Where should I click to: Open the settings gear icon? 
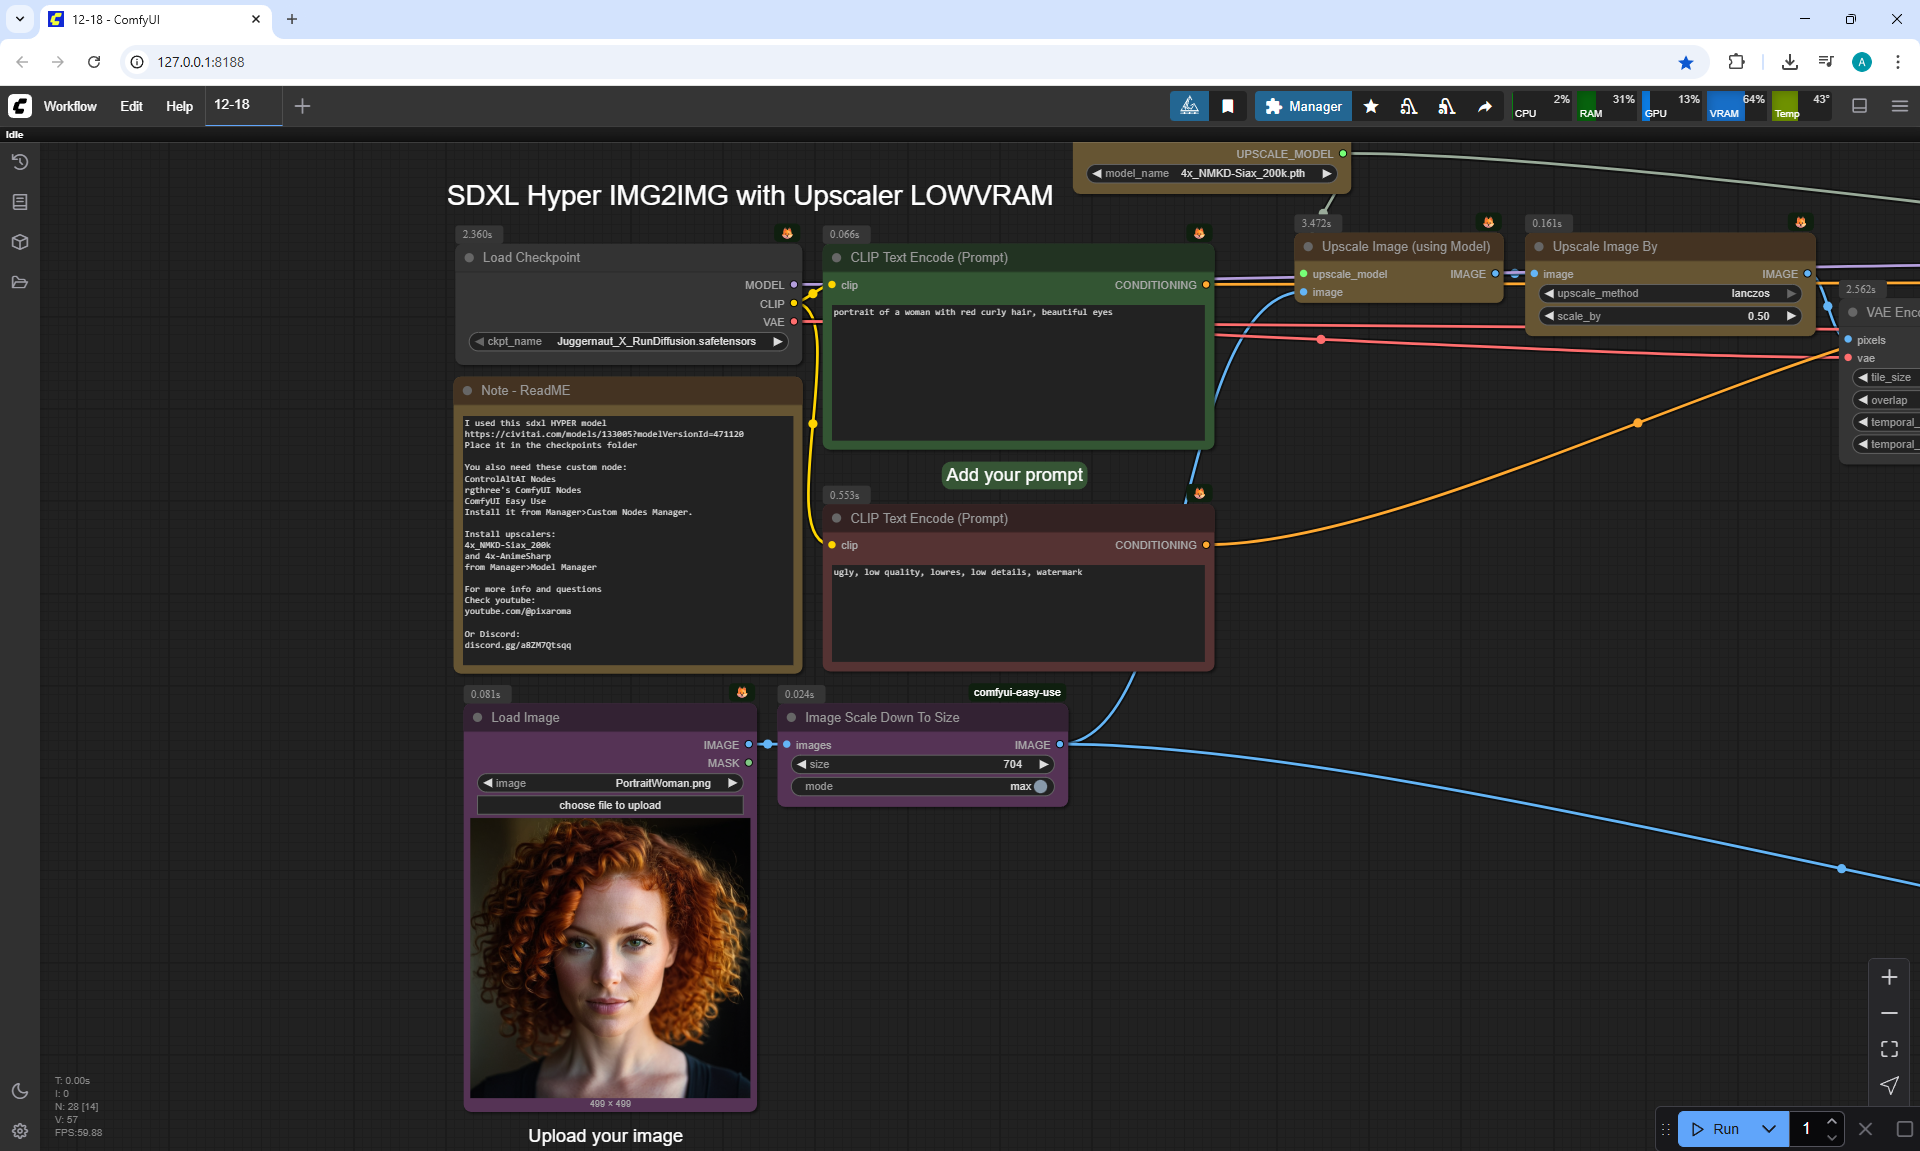19,1131
